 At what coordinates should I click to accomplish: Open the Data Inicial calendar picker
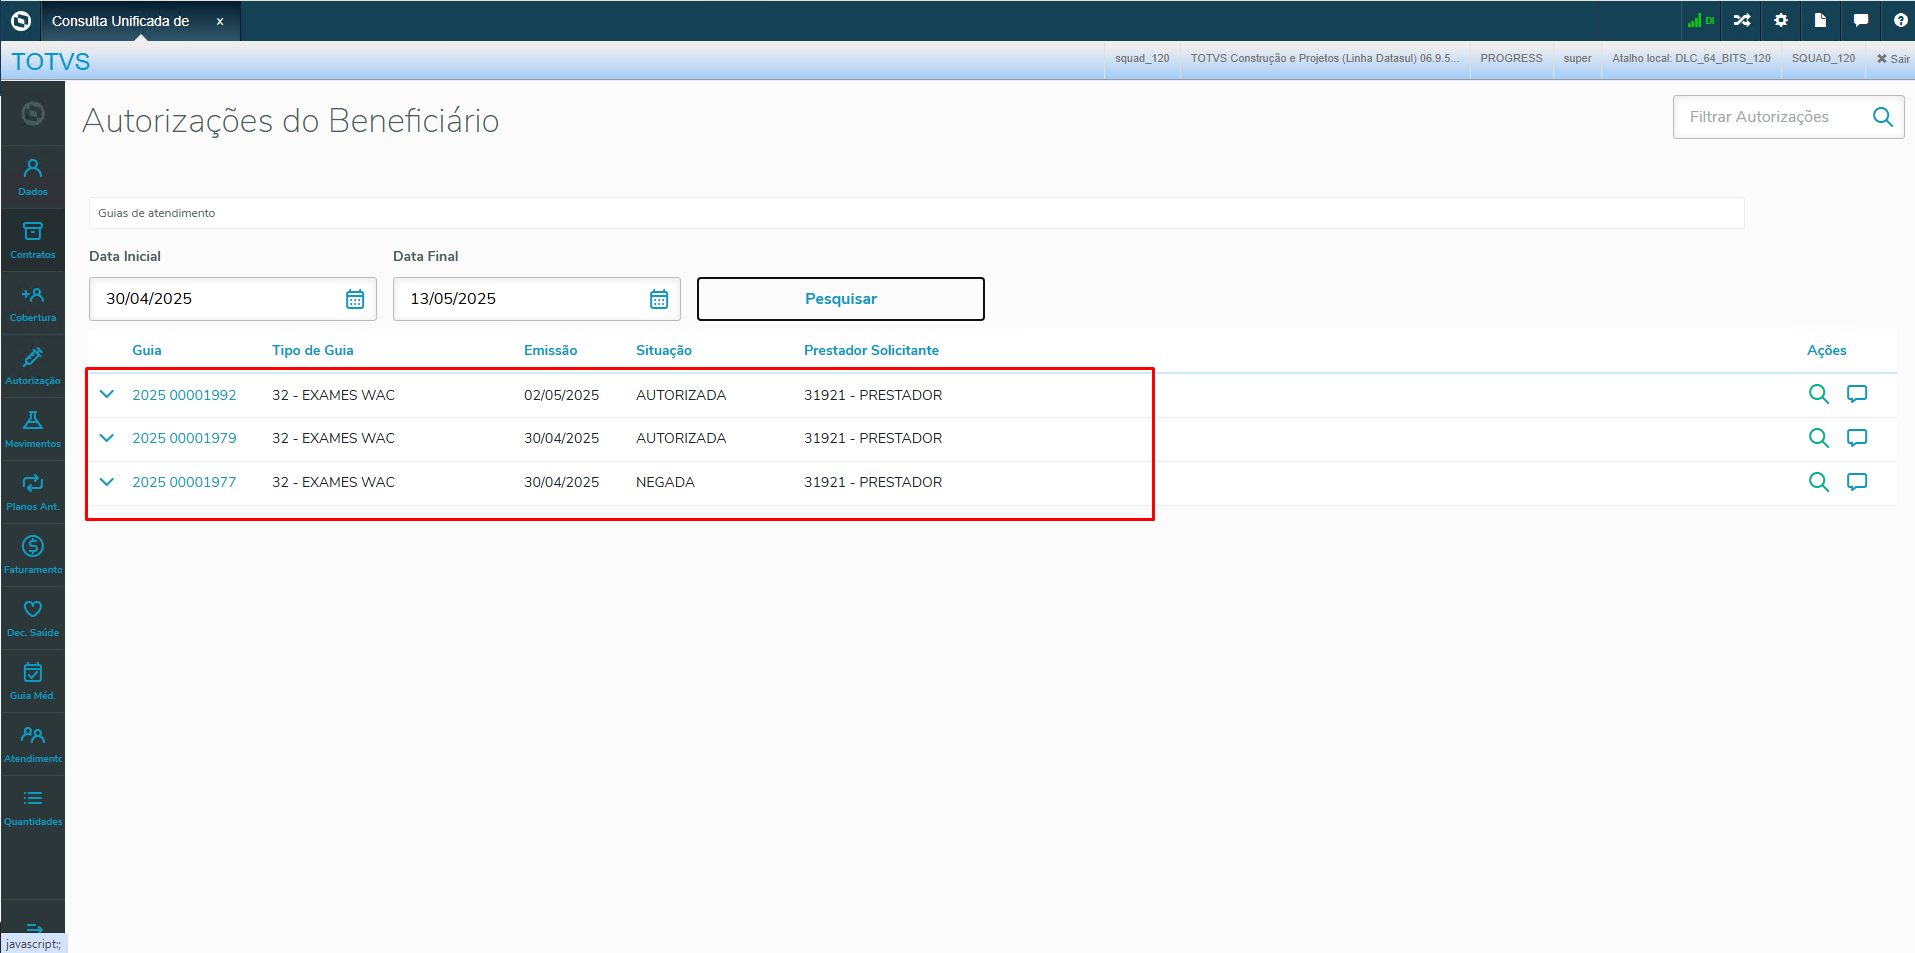click(x=355, y=299)
